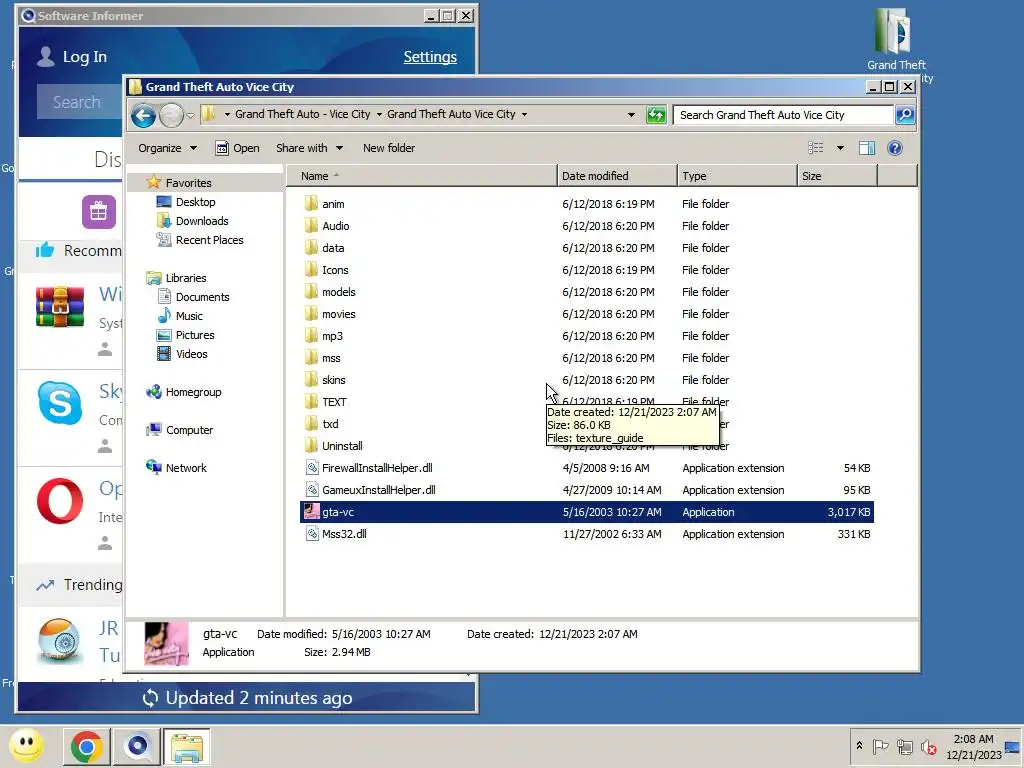Image resolution: width=1024 pixels, height=768 pixels.
Task: Select Libraries in the navigation pane
Action: coord(185,278)
